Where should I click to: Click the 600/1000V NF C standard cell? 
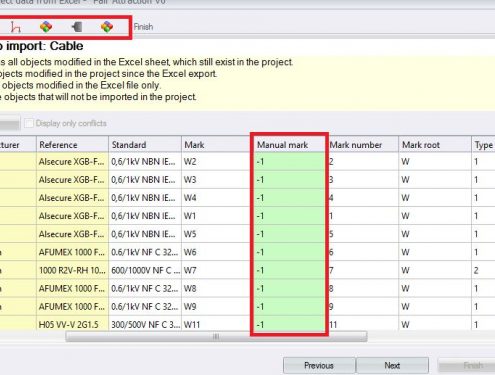(x=145, y=270)
